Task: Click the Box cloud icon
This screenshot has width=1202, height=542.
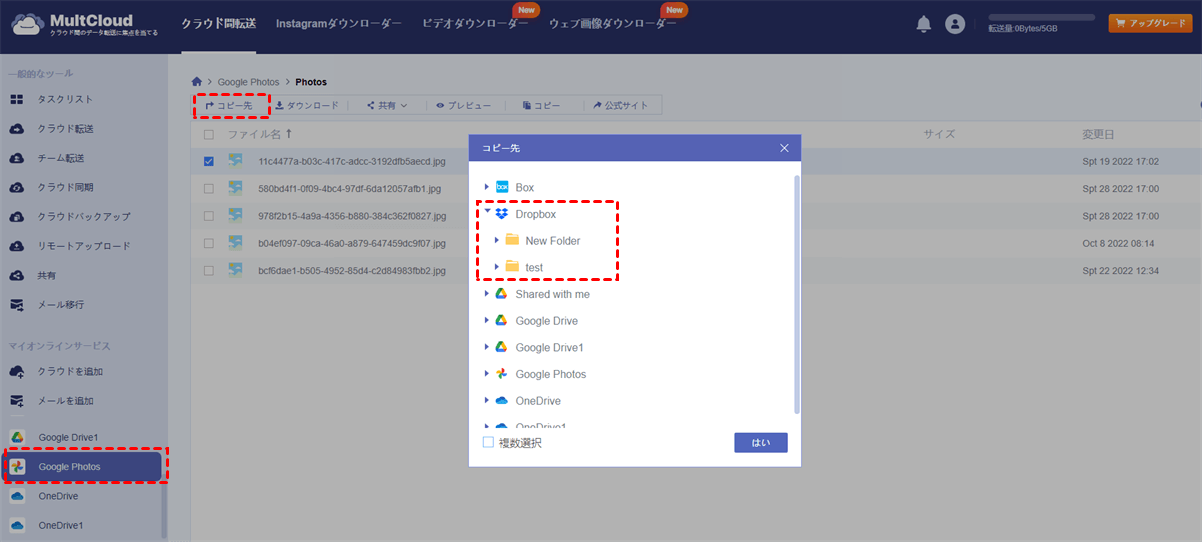Action: [x=502, y=187]
